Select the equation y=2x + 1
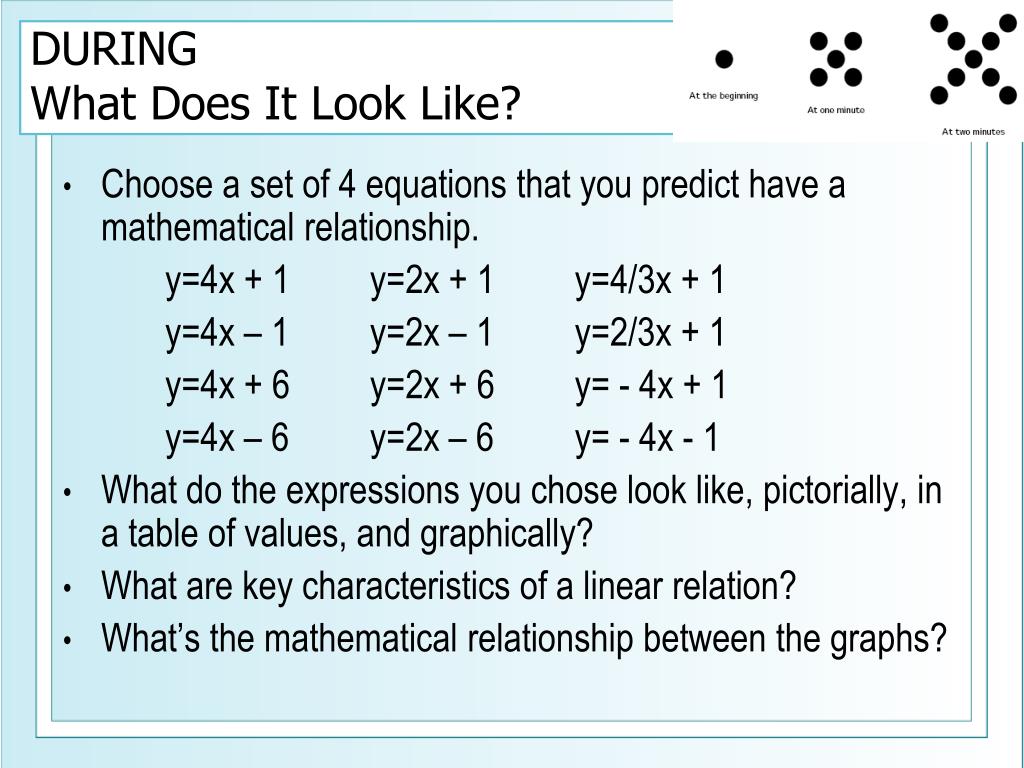 pyautogui.click(x=432, y=280)
